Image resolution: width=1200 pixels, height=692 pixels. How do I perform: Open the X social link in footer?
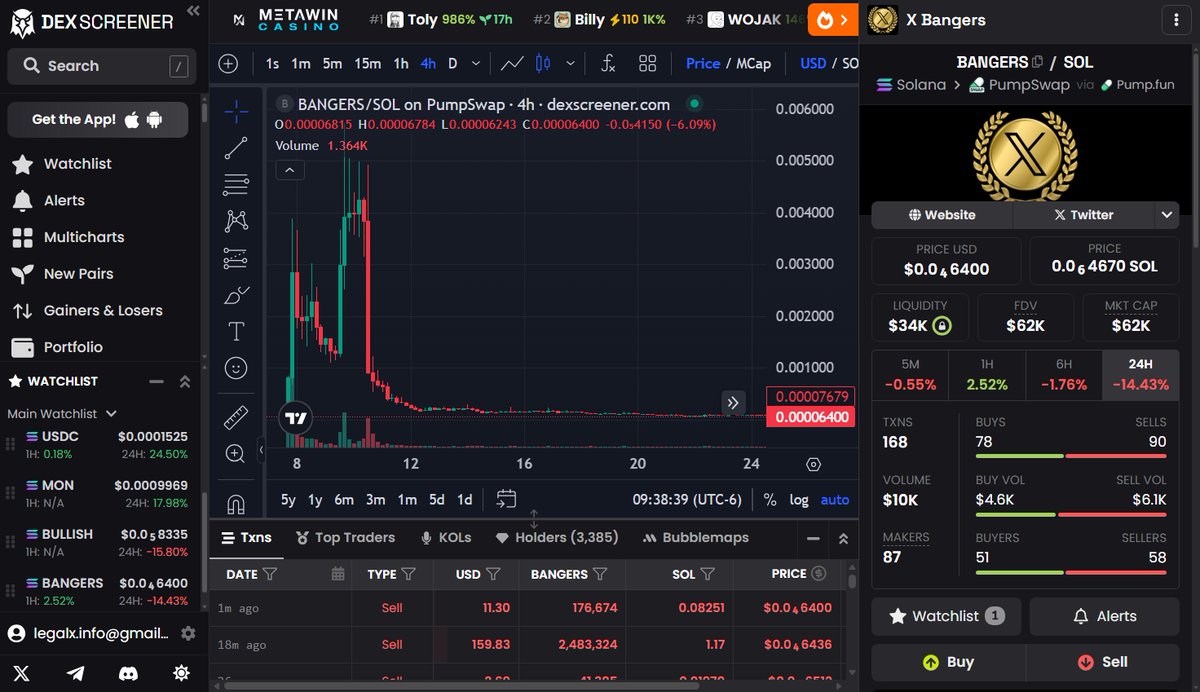tap(22, 673)
